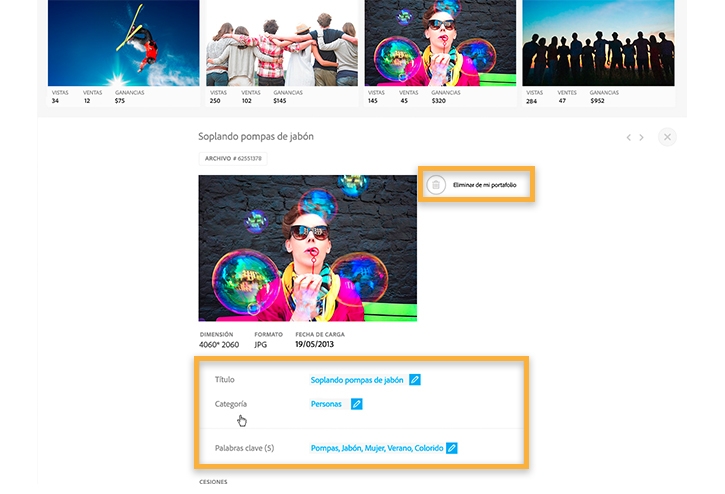Click views count '34' under skier photo
The height and width of the screenshot is (494, 725).
tap(55, 100)
